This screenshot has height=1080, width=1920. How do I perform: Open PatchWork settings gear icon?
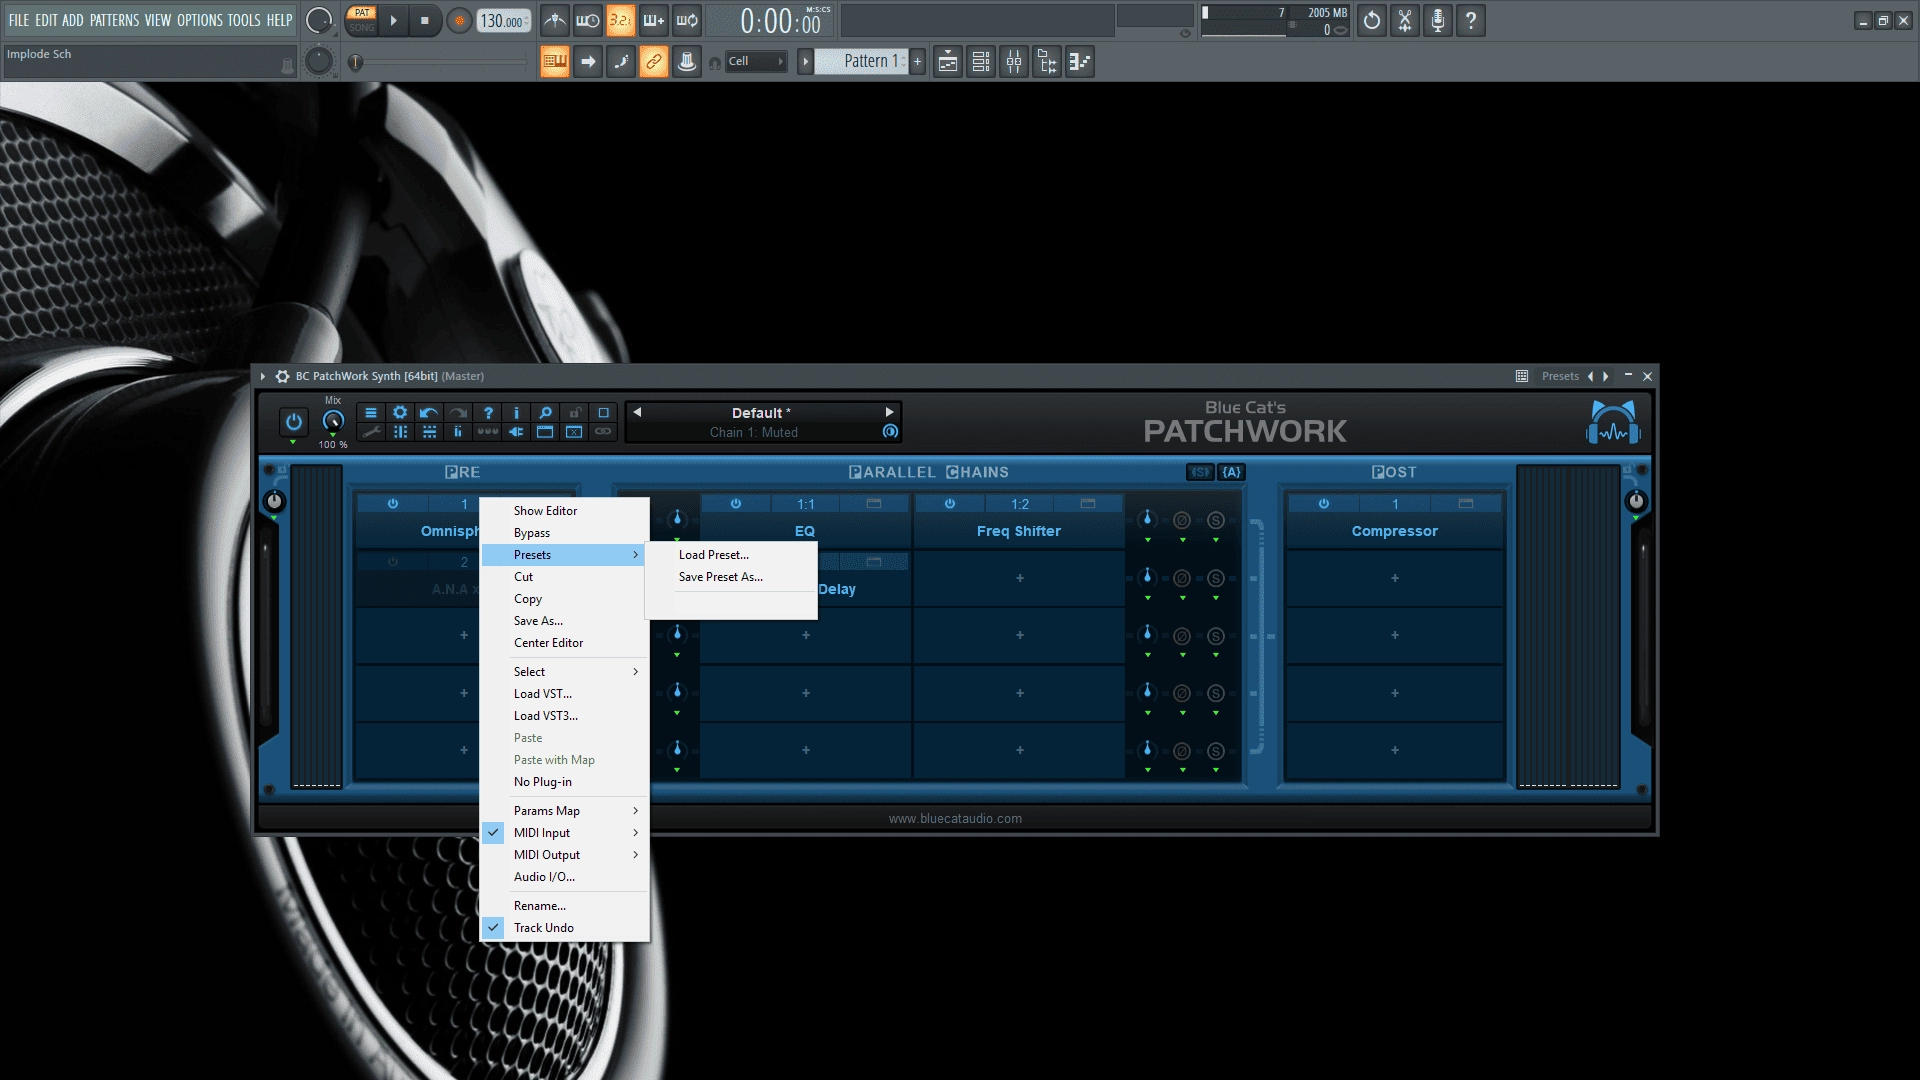400,413
